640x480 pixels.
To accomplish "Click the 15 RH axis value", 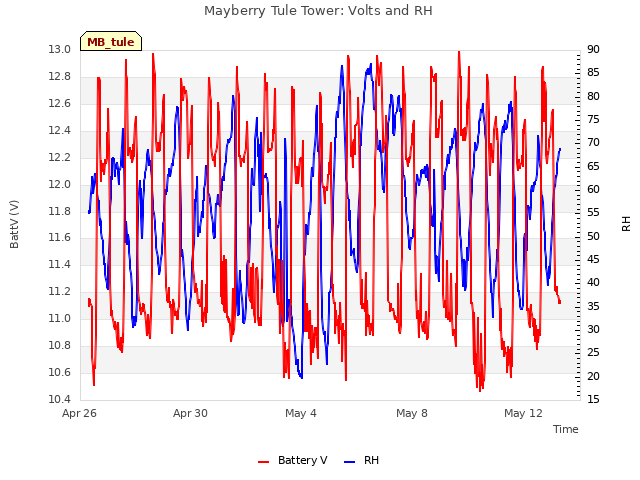I will (x=593, y=399).
